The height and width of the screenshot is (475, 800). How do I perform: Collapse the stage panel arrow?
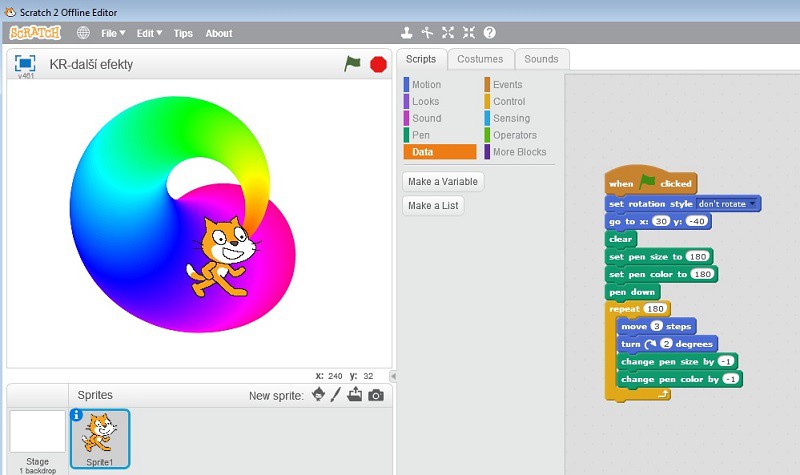tap(393, 376)
